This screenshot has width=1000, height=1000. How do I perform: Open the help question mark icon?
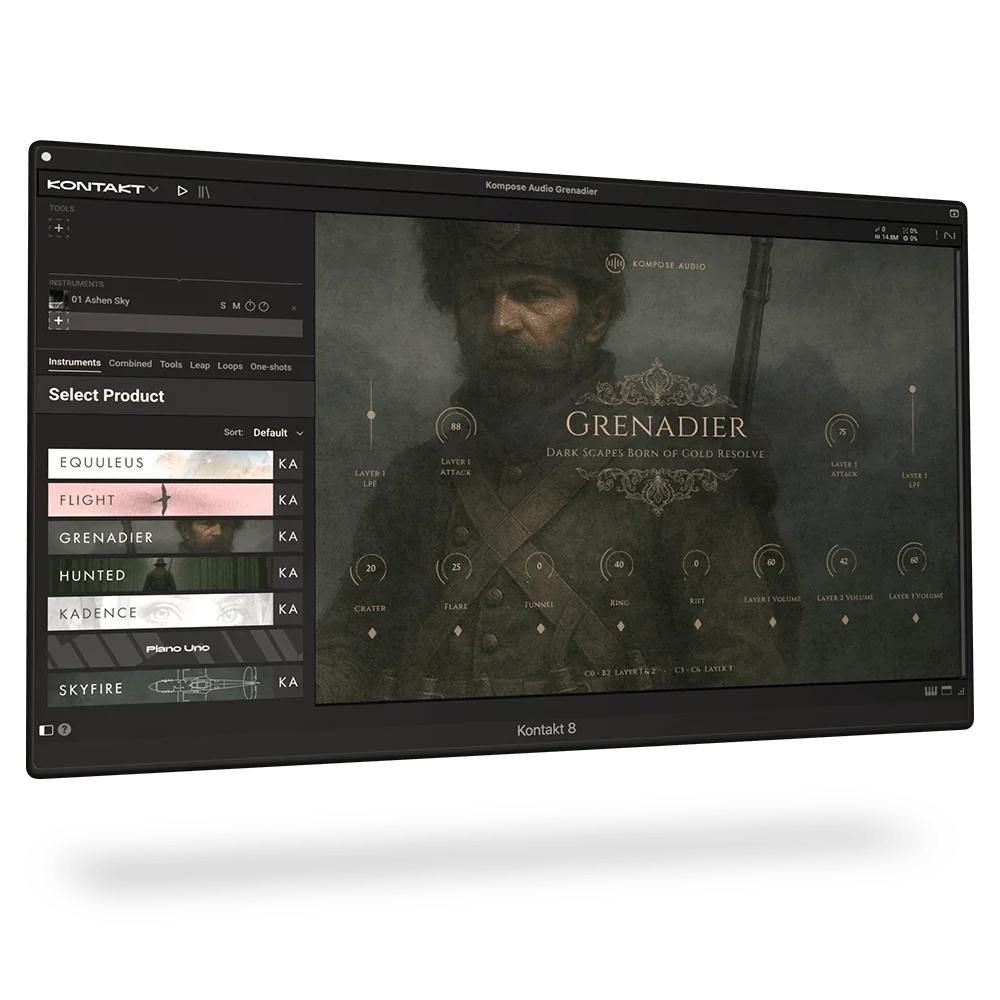pos(64,730)
